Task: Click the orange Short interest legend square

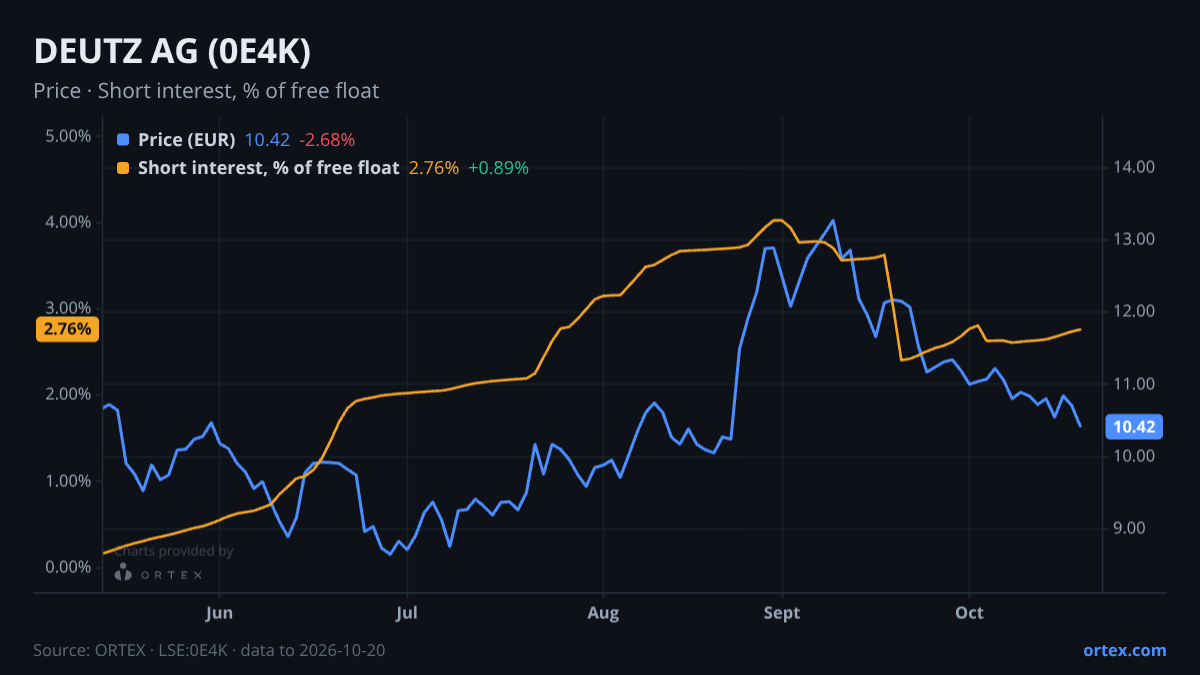Action: click(123, 168)
